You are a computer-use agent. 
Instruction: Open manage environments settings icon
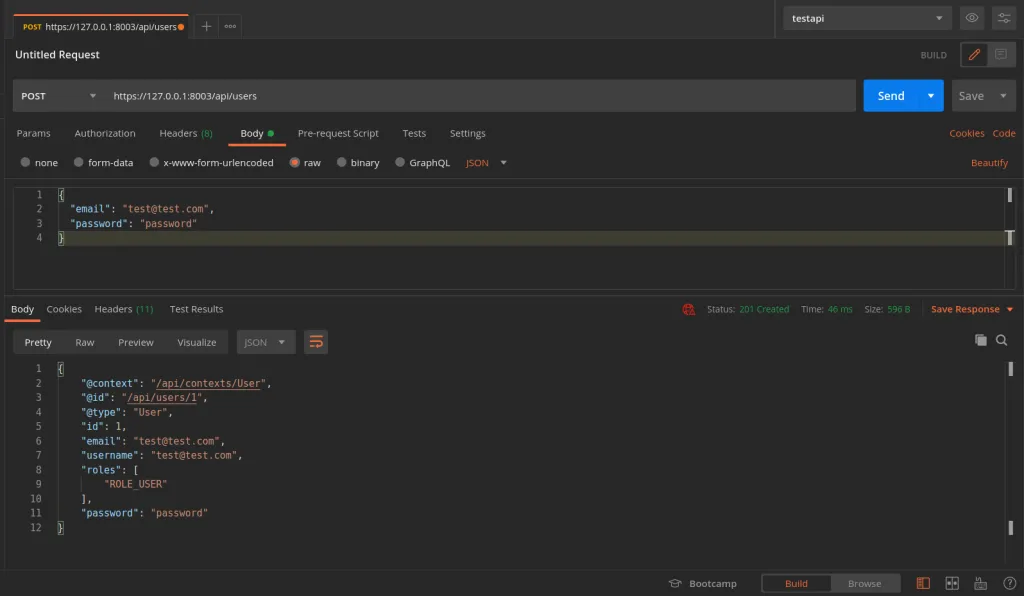1003,18
